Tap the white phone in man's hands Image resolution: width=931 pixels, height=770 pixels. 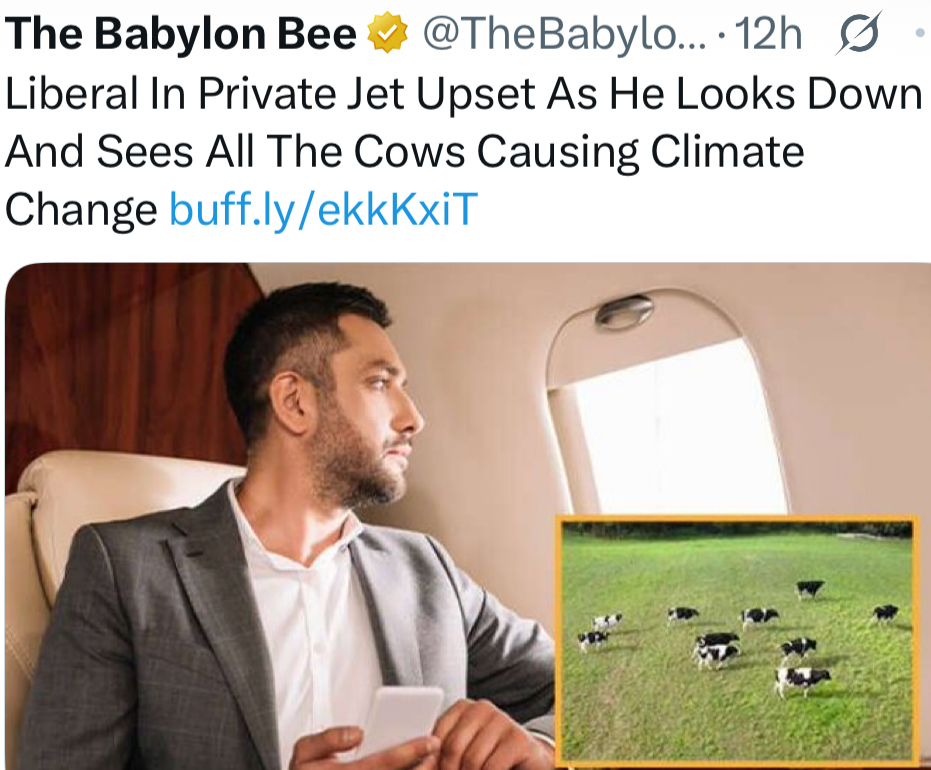pyautogui.click(x=403, y=722)
